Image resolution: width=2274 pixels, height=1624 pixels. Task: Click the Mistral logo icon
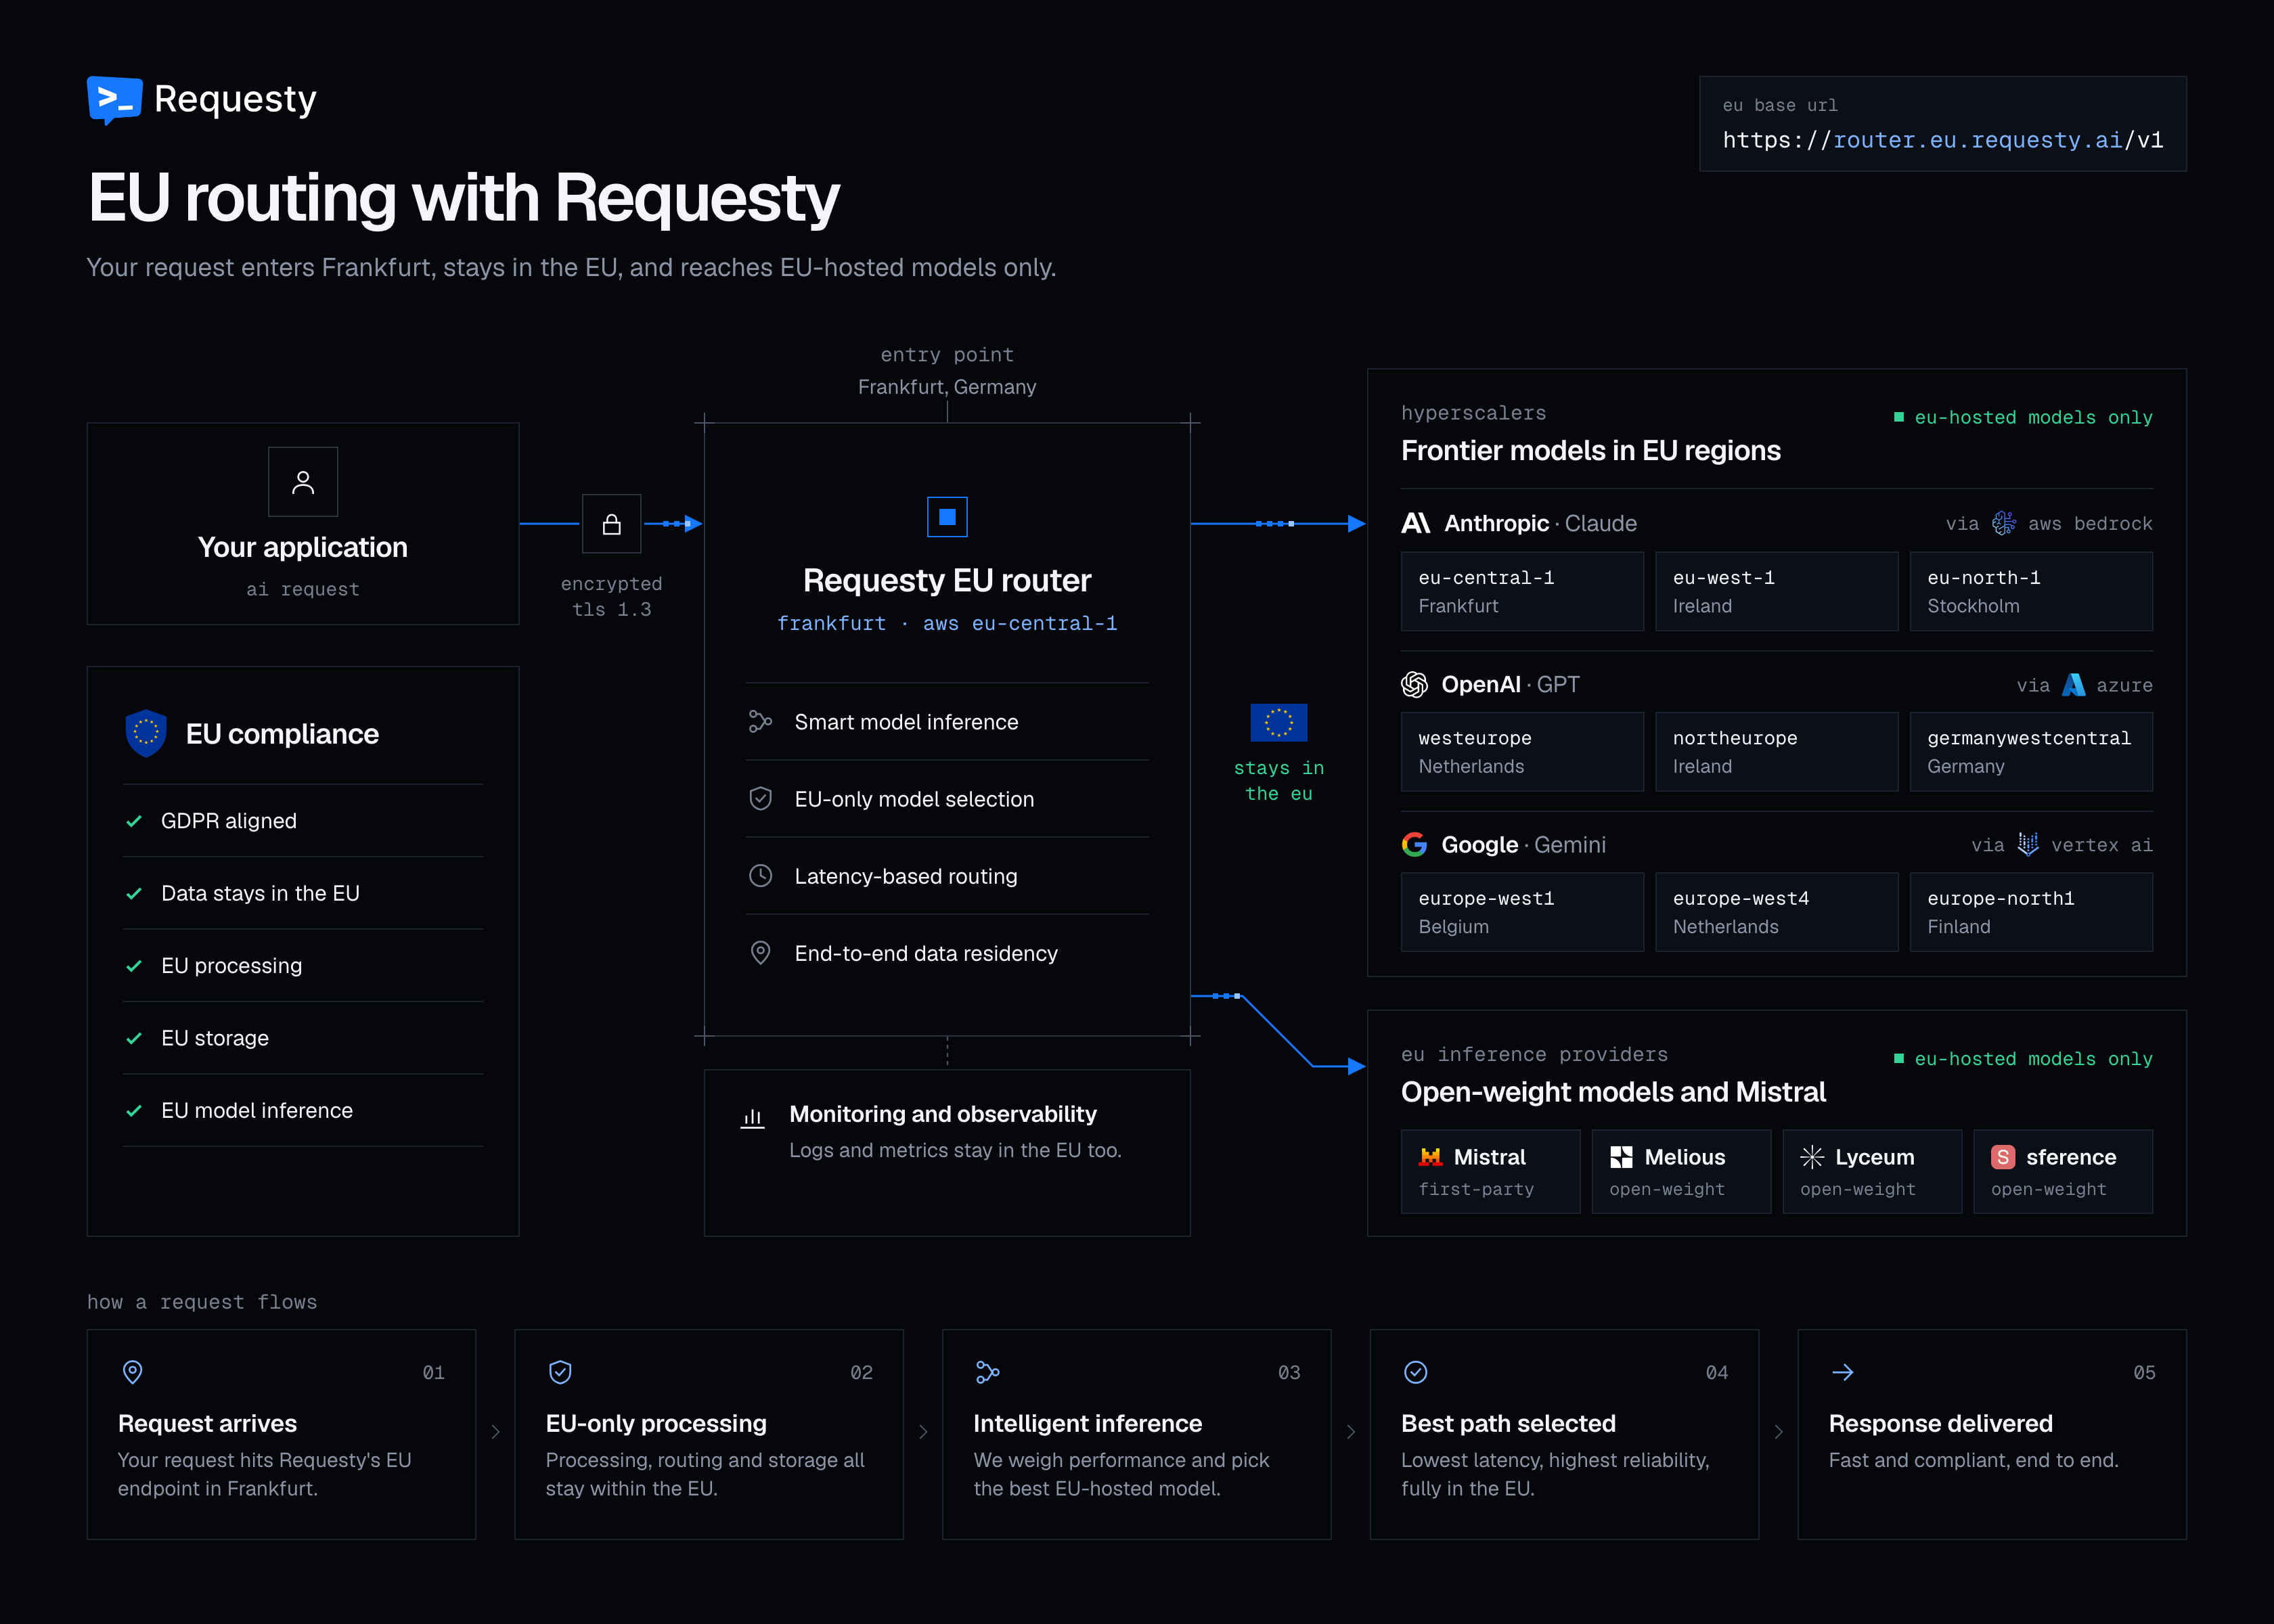pos(1430,1157)
